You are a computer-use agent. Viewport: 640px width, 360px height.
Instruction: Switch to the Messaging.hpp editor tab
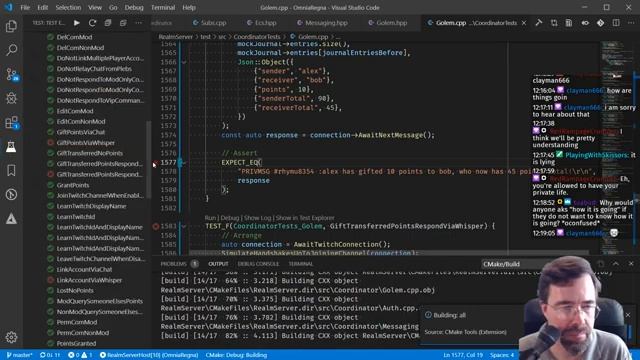(322, 23)
